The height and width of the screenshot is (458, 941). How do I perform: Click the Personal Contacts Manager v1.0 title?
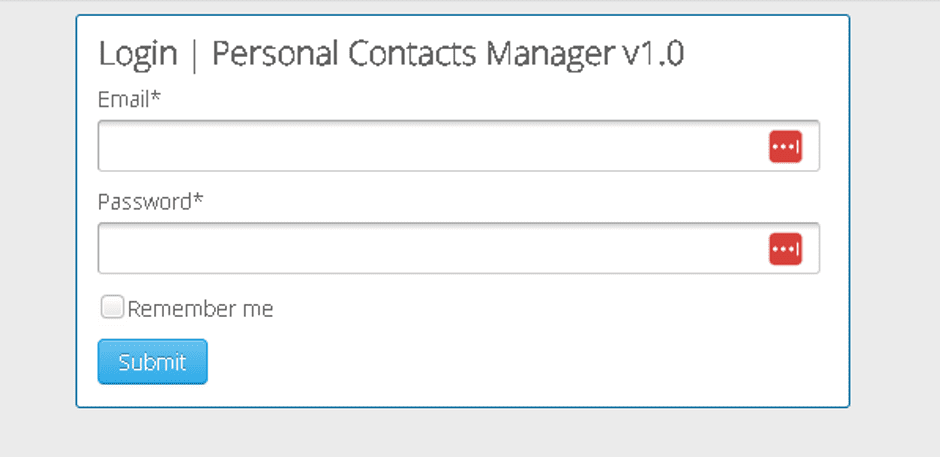click(448, 54)
